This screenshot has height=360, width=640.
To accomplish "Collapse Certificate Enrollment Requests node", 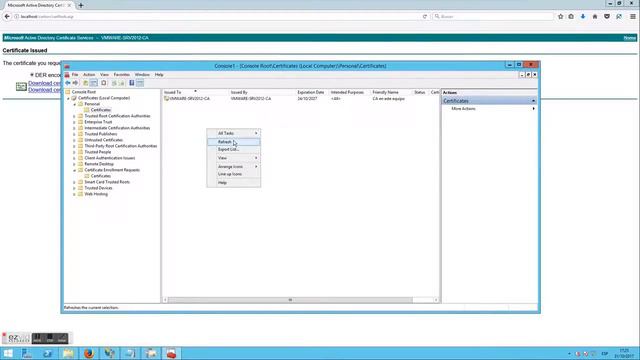I will point(75,170).
